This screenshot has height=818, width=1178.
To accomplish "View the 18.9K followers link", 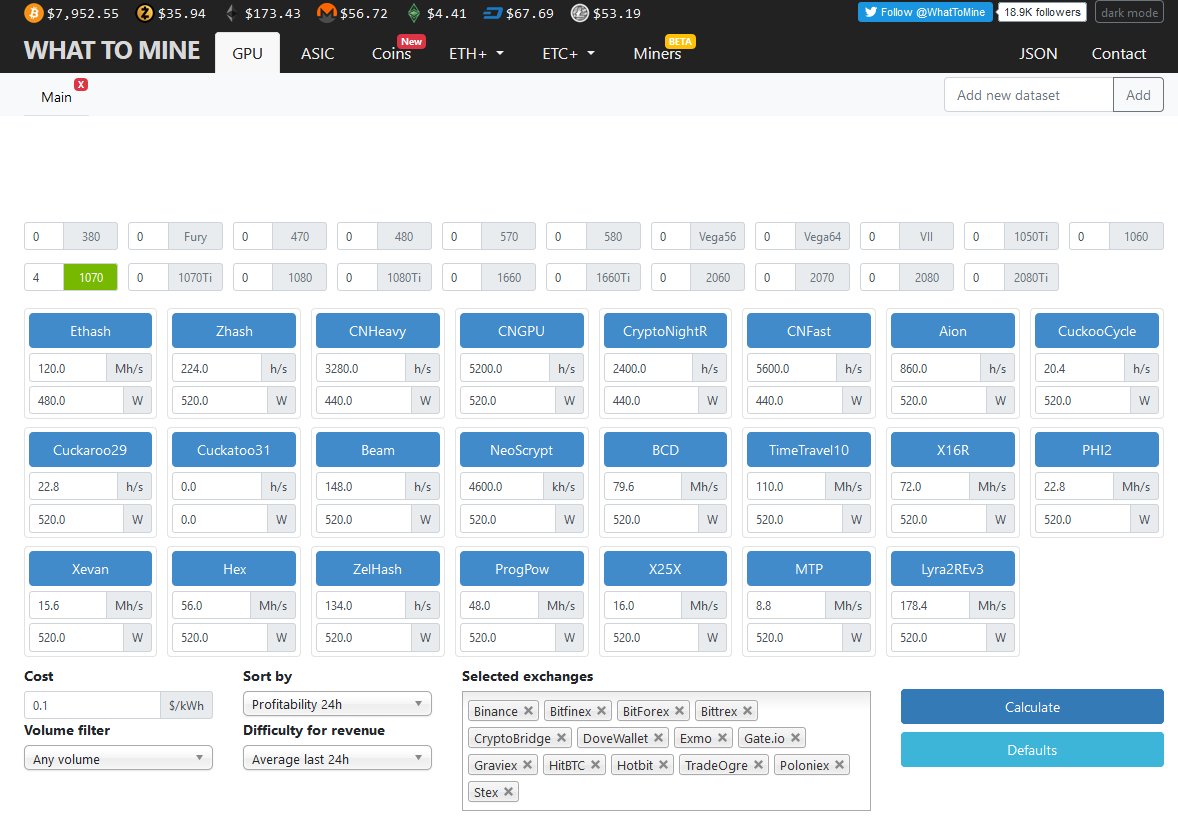I will 1042,12.
